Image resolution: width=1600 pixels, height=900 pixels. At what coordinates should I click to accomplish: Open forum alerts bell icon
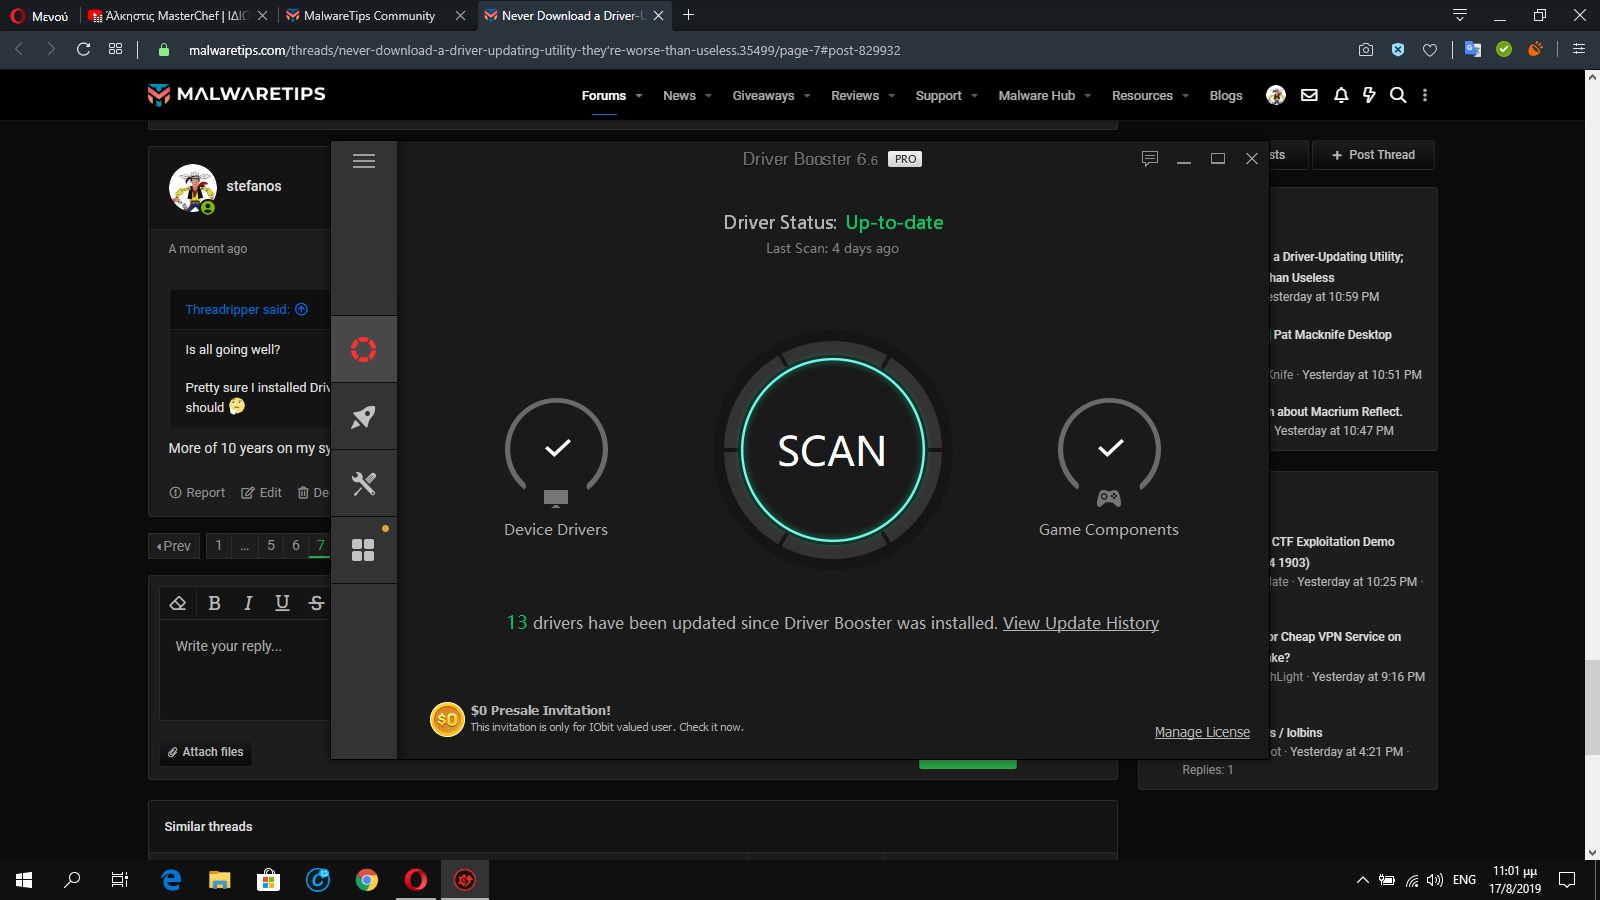pyautogui.click(x=1341, y=95)
